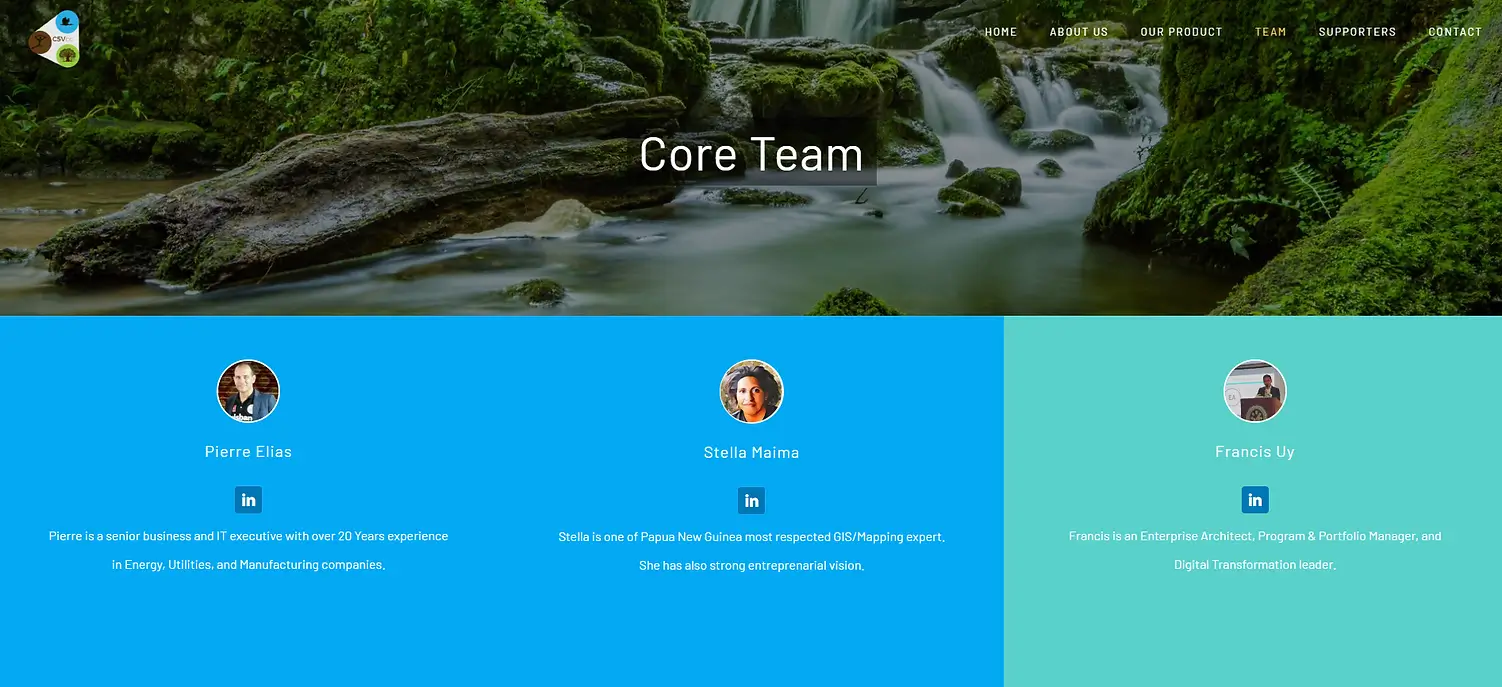Open the Supporters page
The image size is (1502, 687).
pyautogui.click(x=1356, y=32)
